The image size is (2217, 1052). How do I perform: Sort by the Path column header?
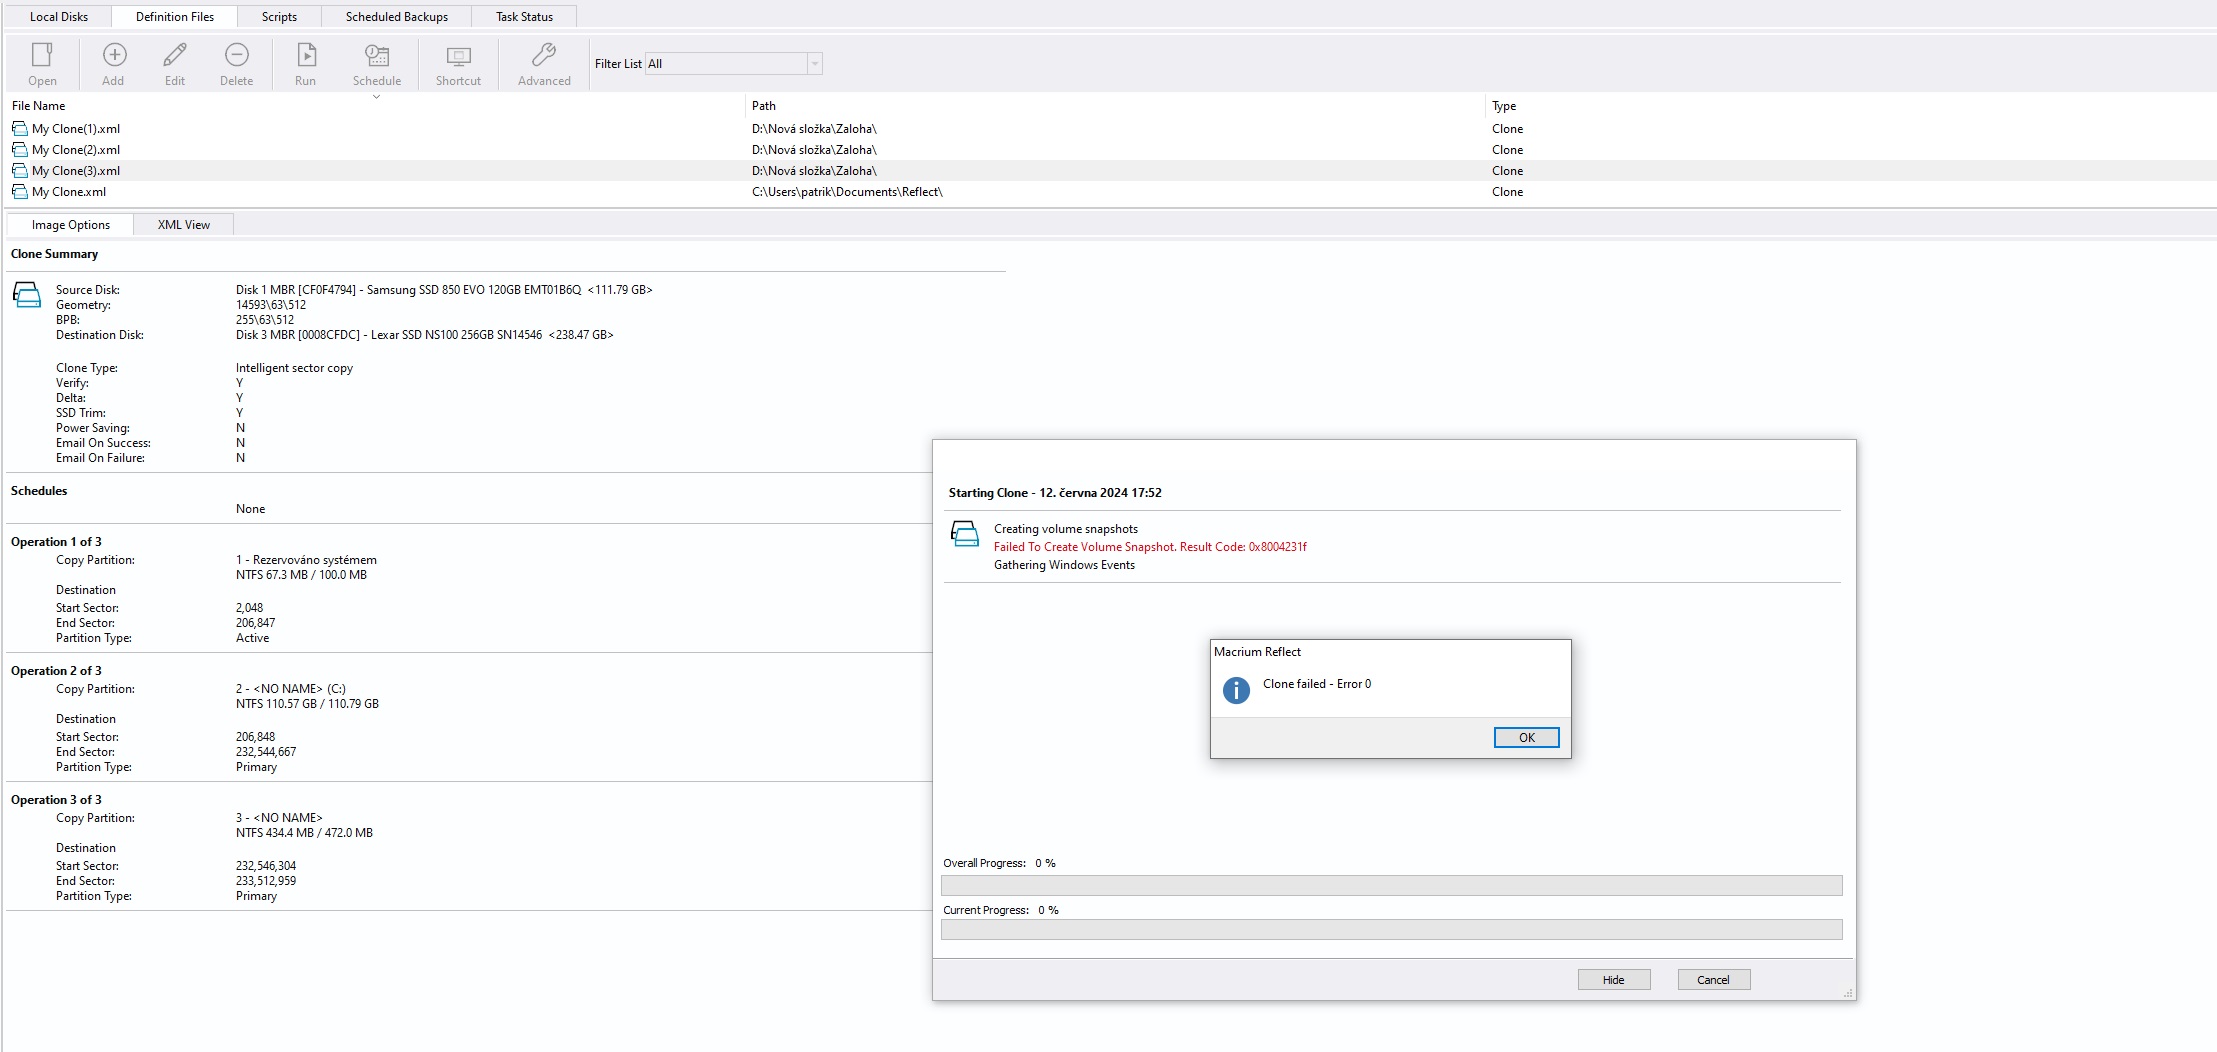click(x=764, y=106)
